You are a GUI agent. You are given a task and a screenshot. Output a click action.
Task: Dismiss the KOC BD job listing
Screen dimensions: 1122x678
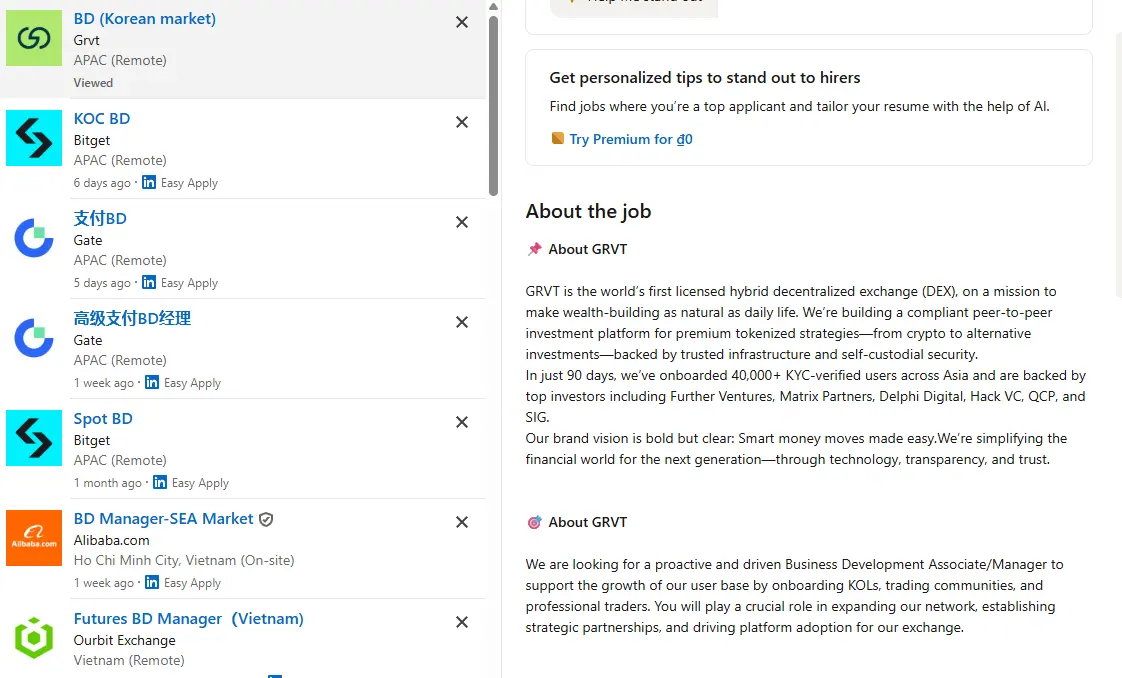pos(462,122)
